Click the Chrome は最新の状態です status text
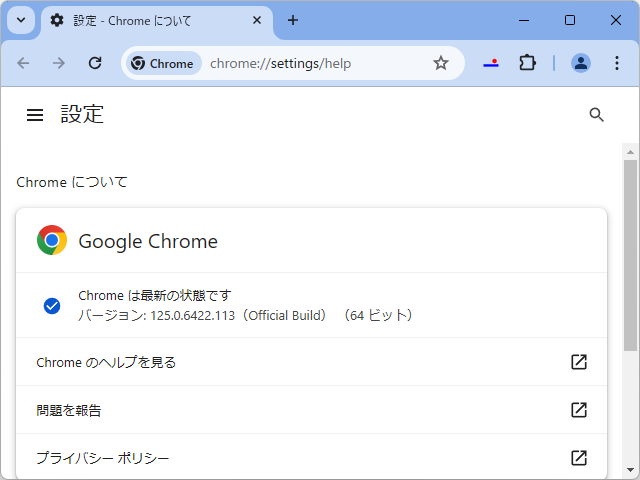Image resolution: width=640 pixels, height=480 pixels. tap(155, 296)
